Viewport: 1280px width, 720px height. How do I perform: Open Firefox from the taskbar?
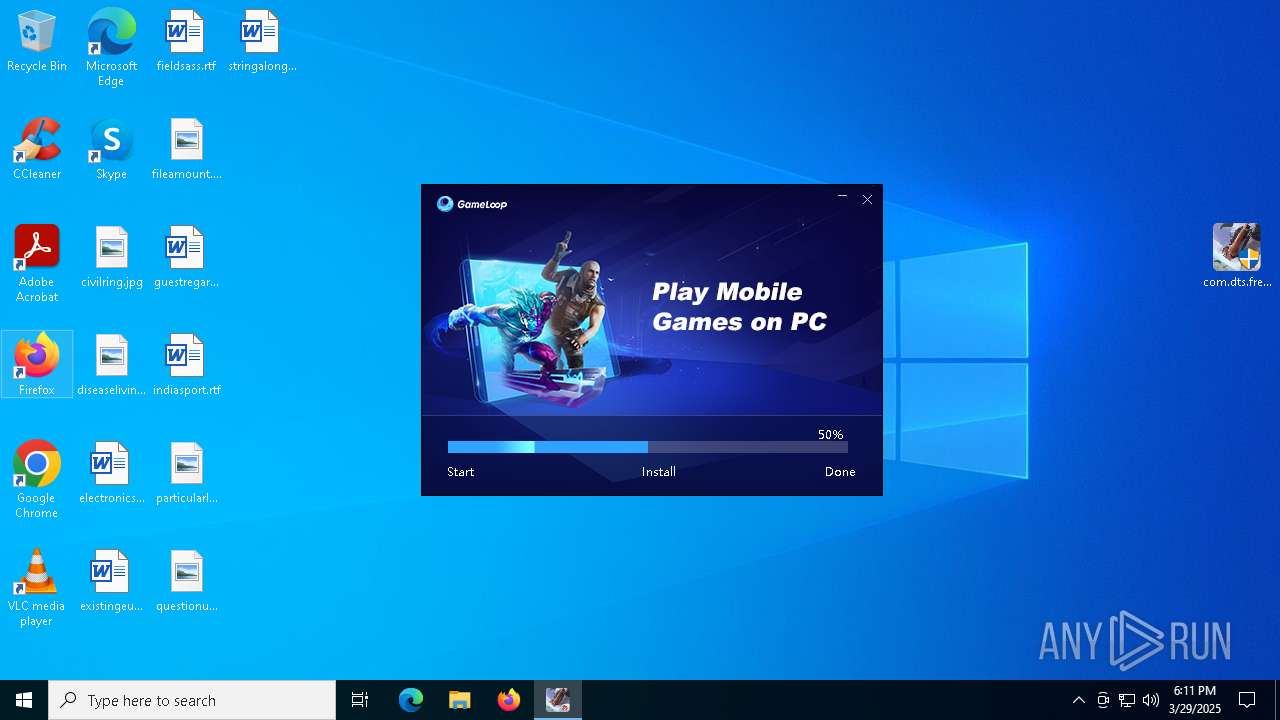click(509, 700)
